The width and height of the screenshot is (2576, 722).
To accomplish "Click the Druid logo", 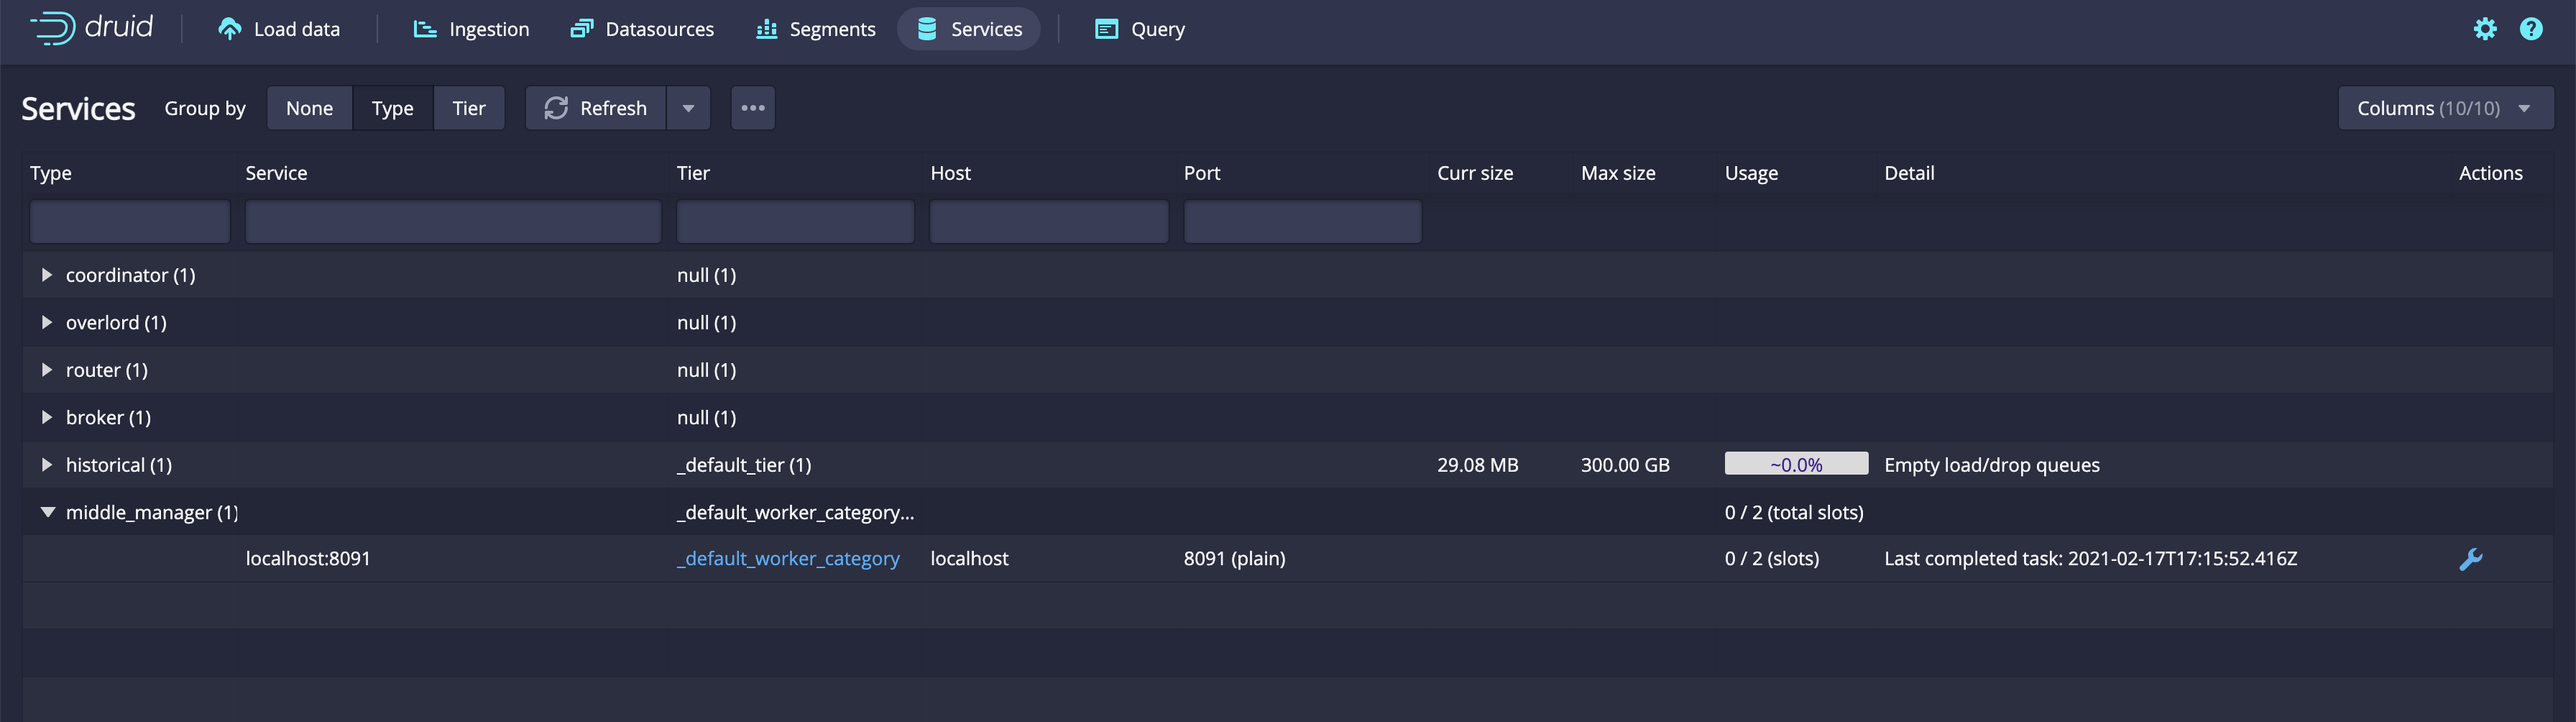I will pyautogui.click(x=91, y=27).
